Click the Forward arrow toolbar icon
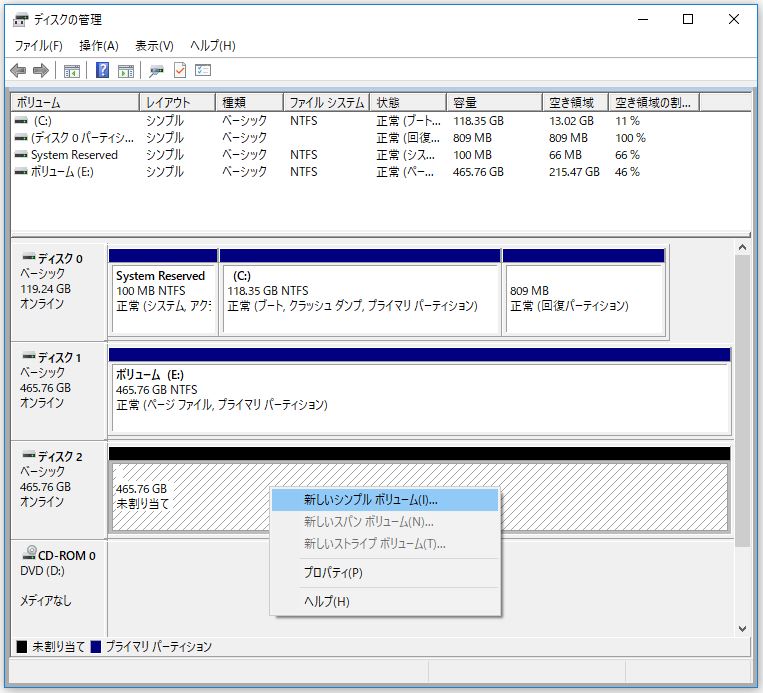This screenshot has height=693, width=763. pos(41,71)
